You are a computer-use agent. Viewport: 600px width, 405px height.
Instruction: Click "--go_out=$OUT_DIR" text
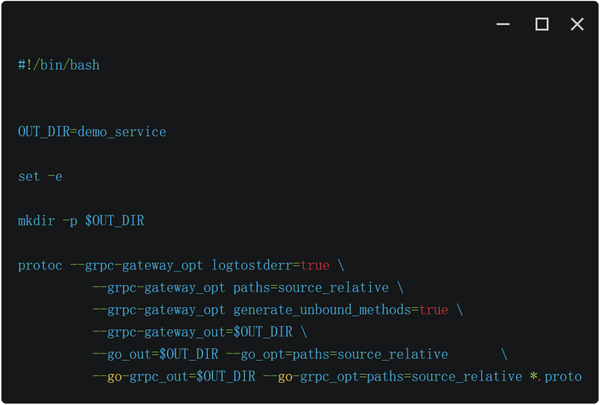click(x=155, y=354)
